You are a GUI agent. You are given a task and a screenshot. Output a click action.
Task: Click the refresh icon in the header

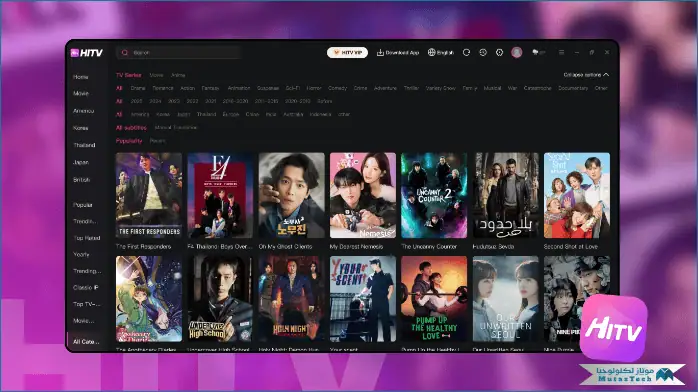(x=466, y=53)
